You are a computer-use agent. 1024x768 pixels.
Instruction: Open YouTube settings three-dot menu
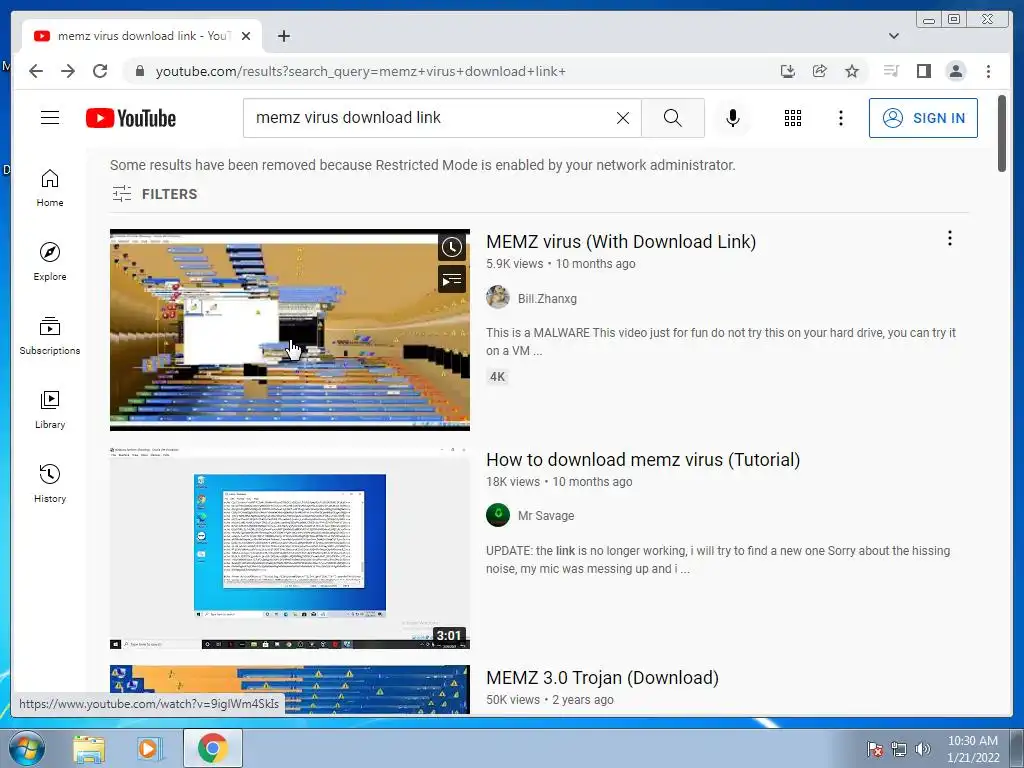point(840,118)
